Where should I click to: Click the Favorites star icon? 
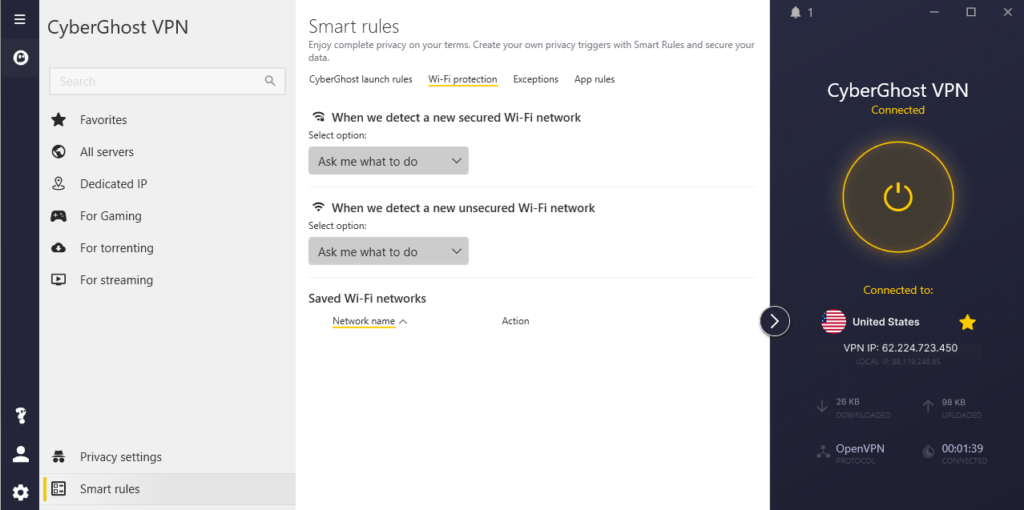coord(59,120)
